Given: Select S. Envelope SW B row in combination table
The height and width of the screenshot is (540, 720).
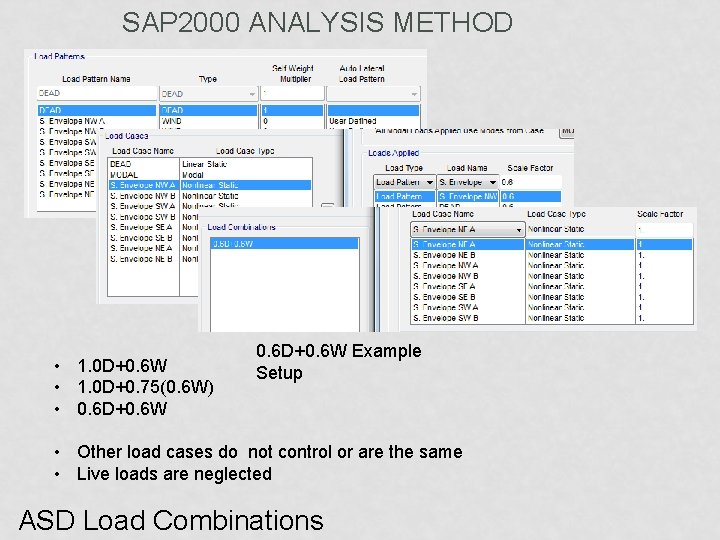Looking at the screenshot, I should pyautogui.click(x=551, y=318).
